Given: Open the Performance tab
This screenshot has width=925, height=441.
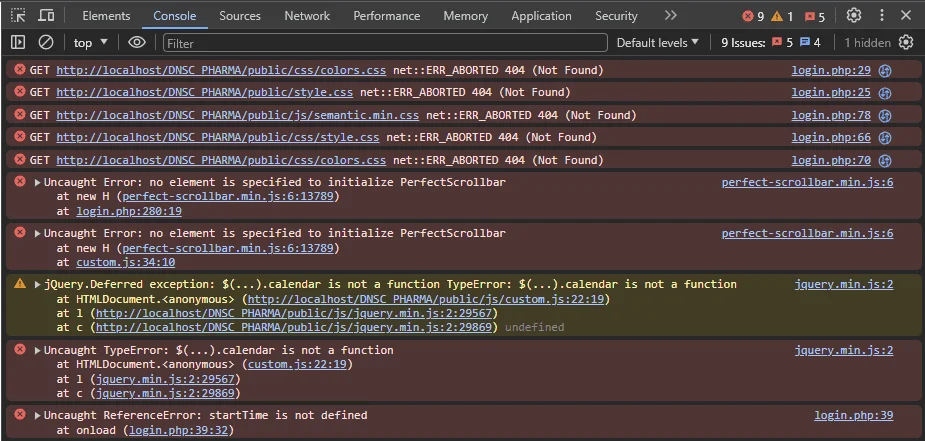Looking at the screenshot, I should [x=386, y=16].
